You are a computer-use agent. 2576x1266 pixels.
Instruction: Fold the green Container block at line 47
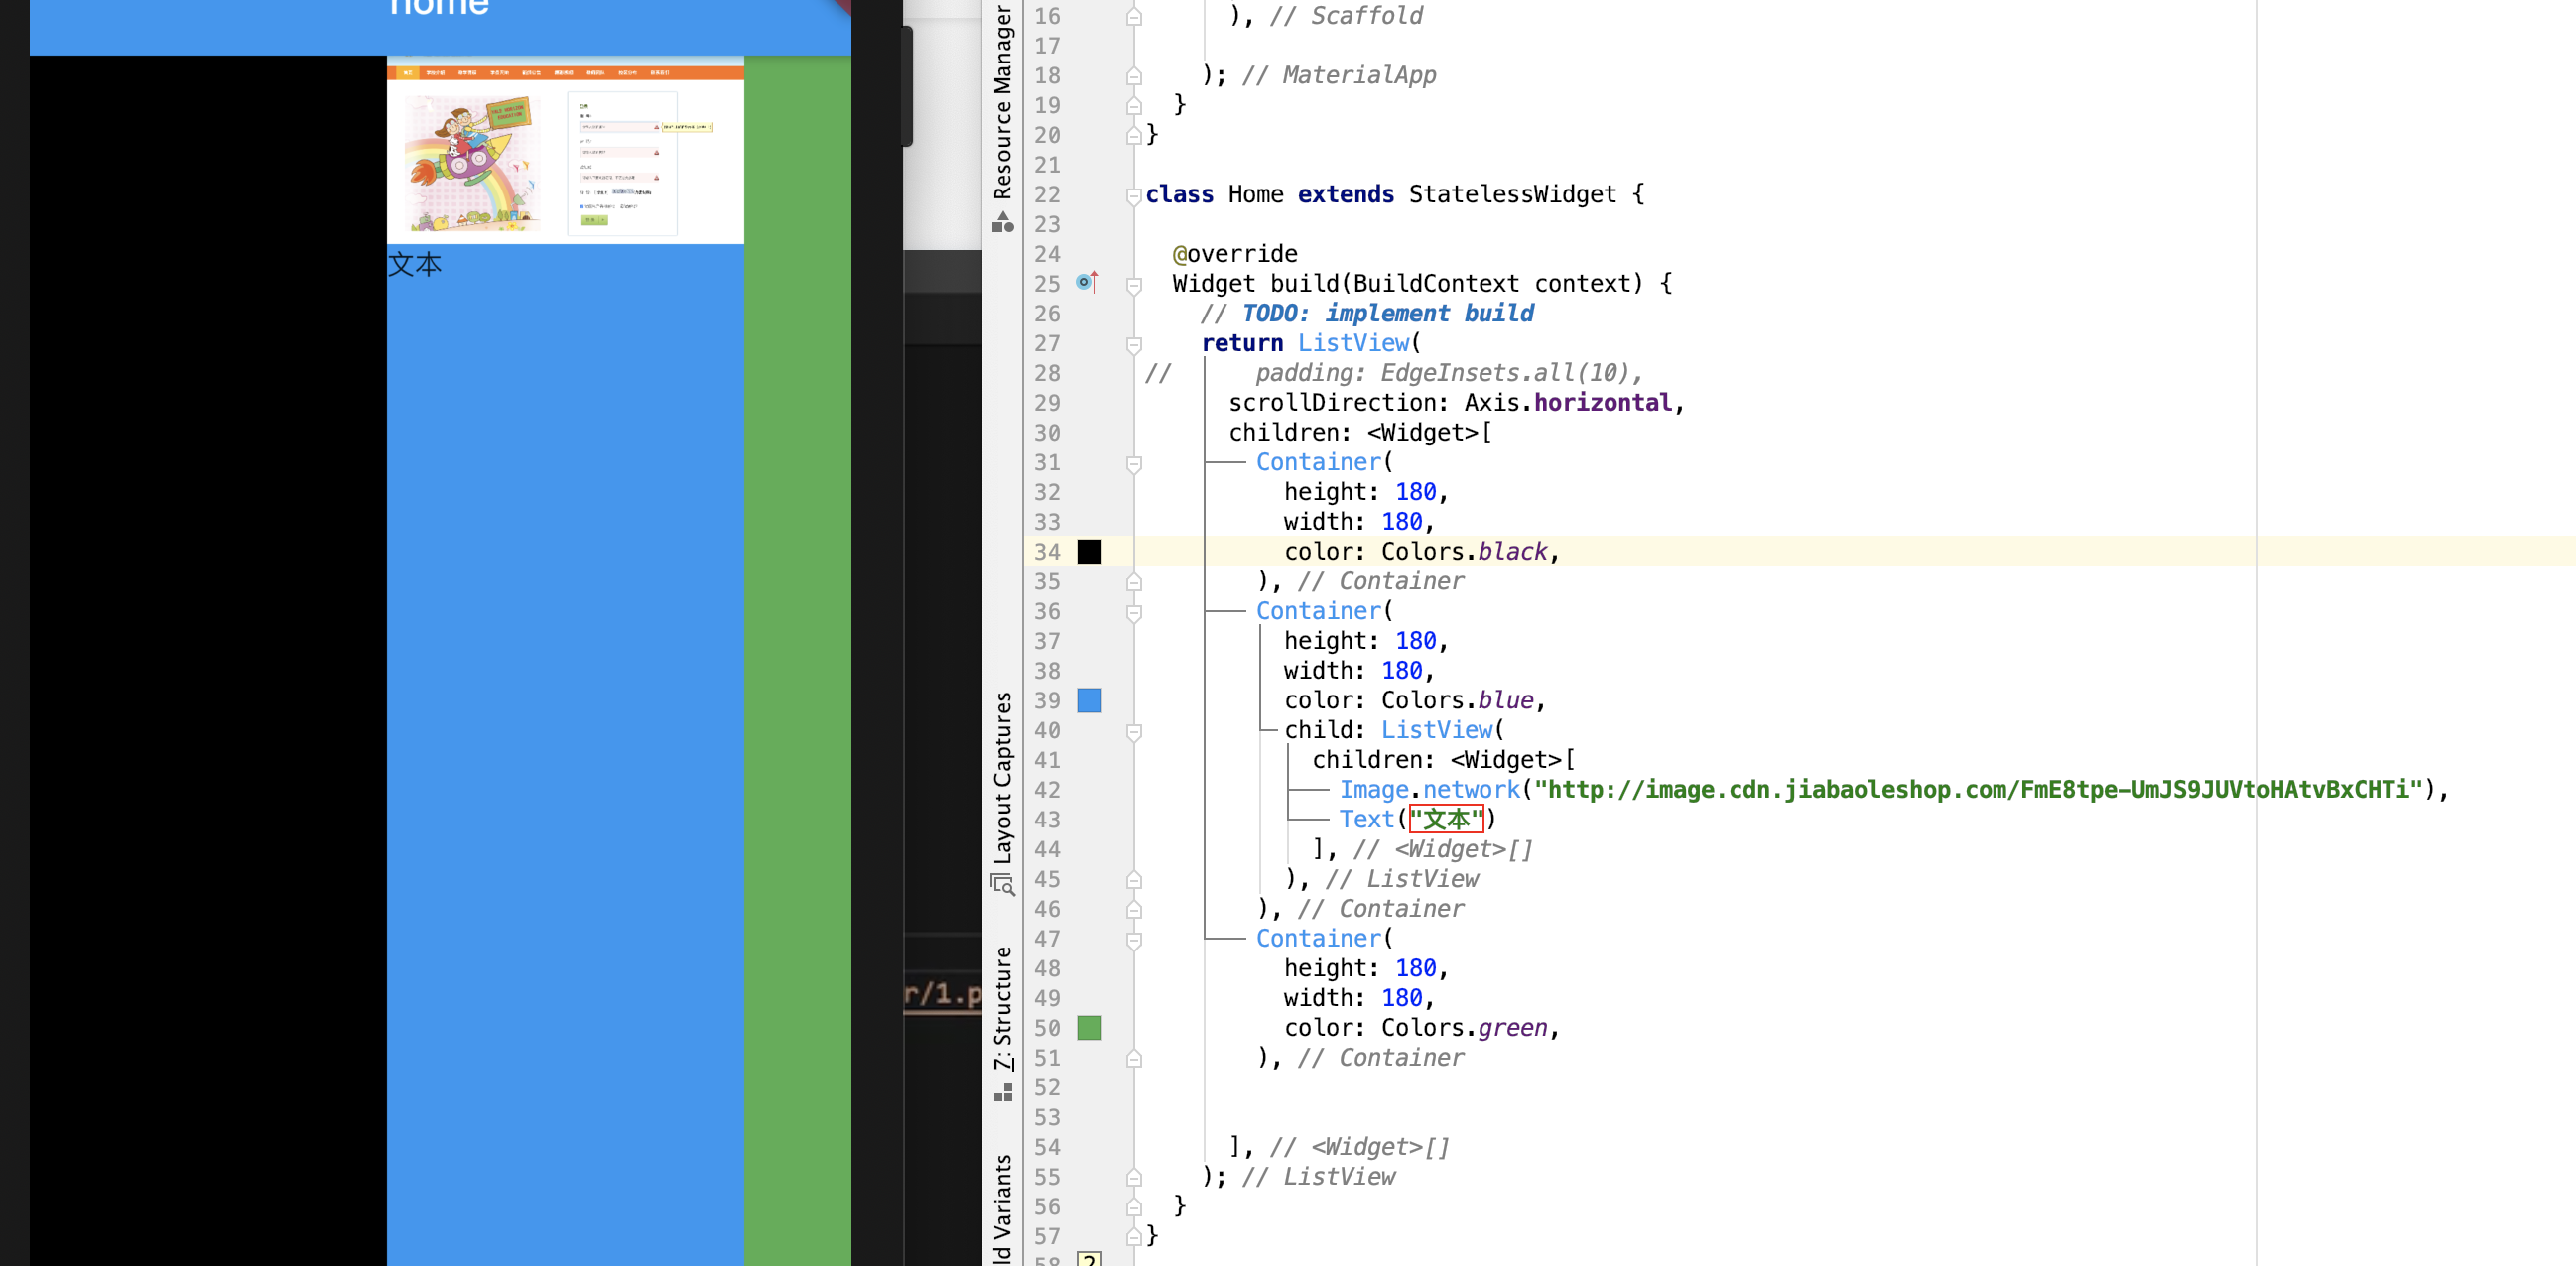point(1134,940)
